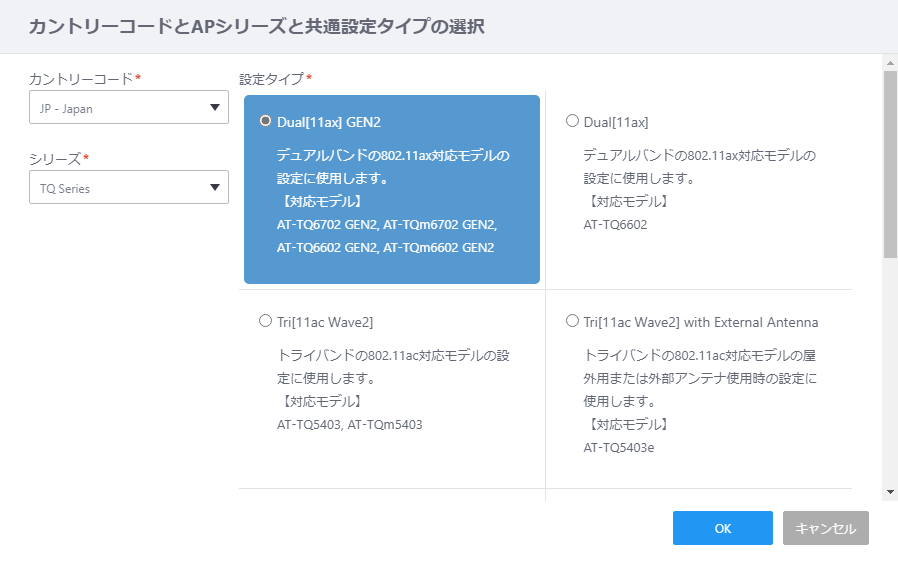Confirm selection with the OK button
The width and height of the screenshot is (898, 569).
tap(723, 528)
